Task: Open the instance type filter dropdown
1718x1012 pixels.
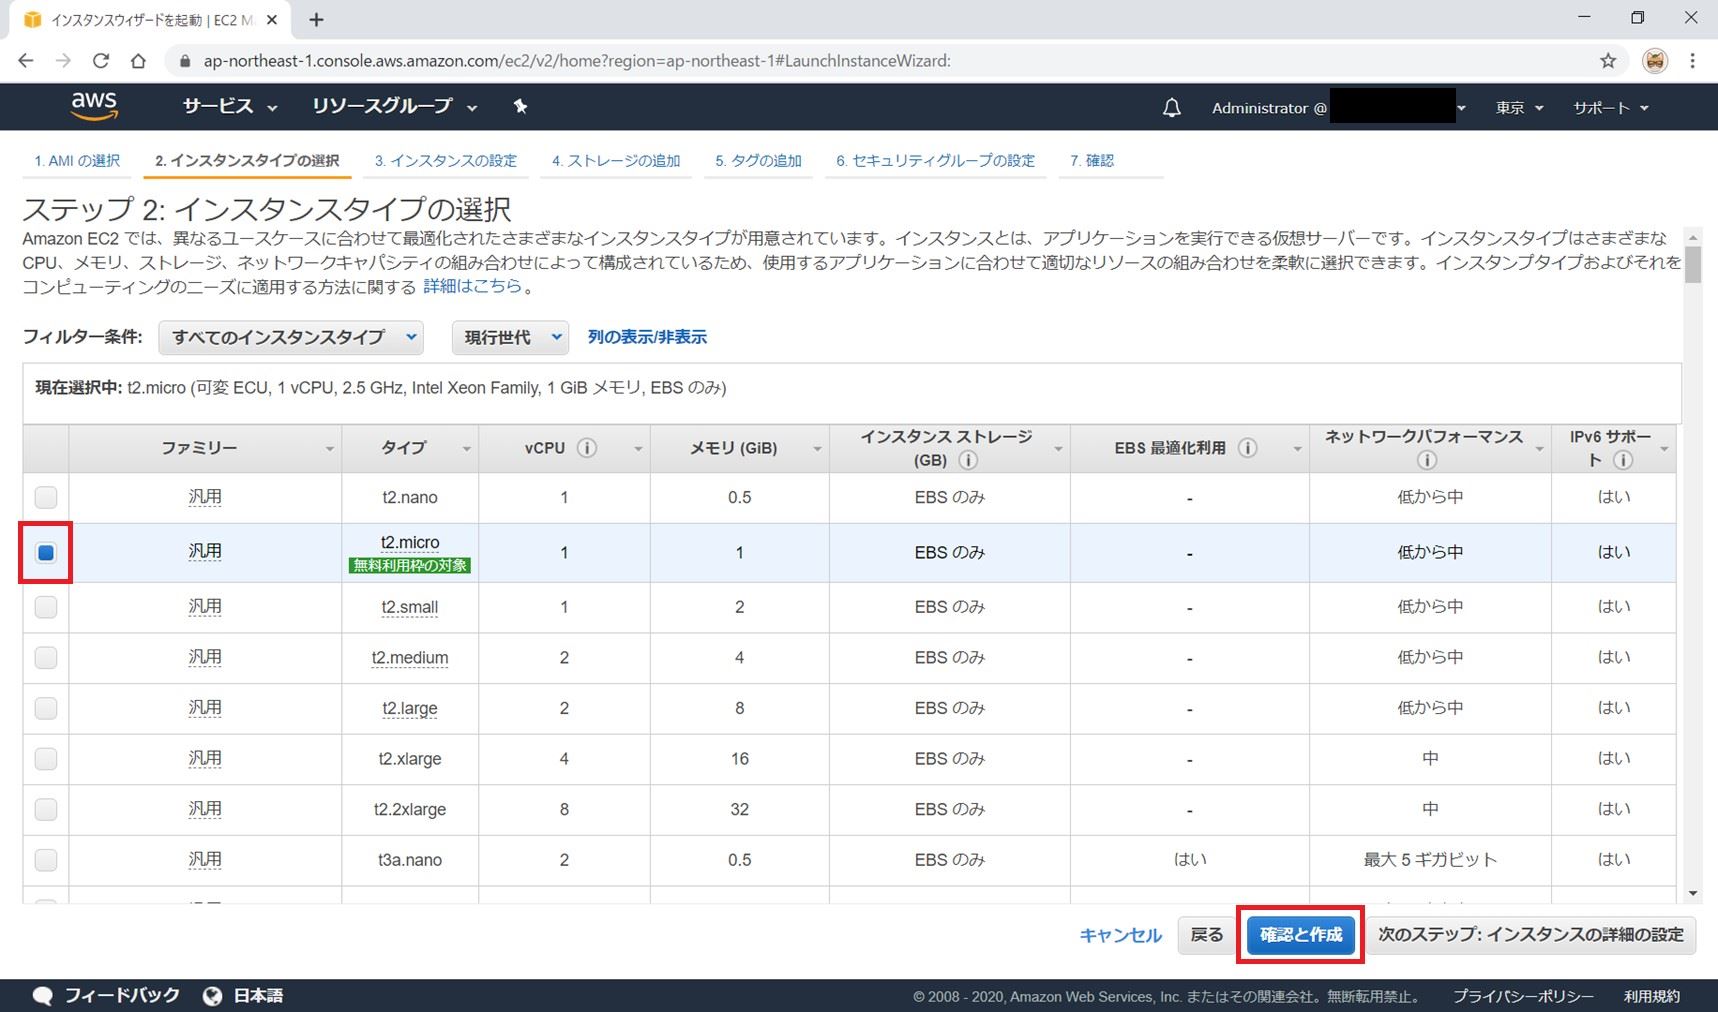Action: (291, 337)
